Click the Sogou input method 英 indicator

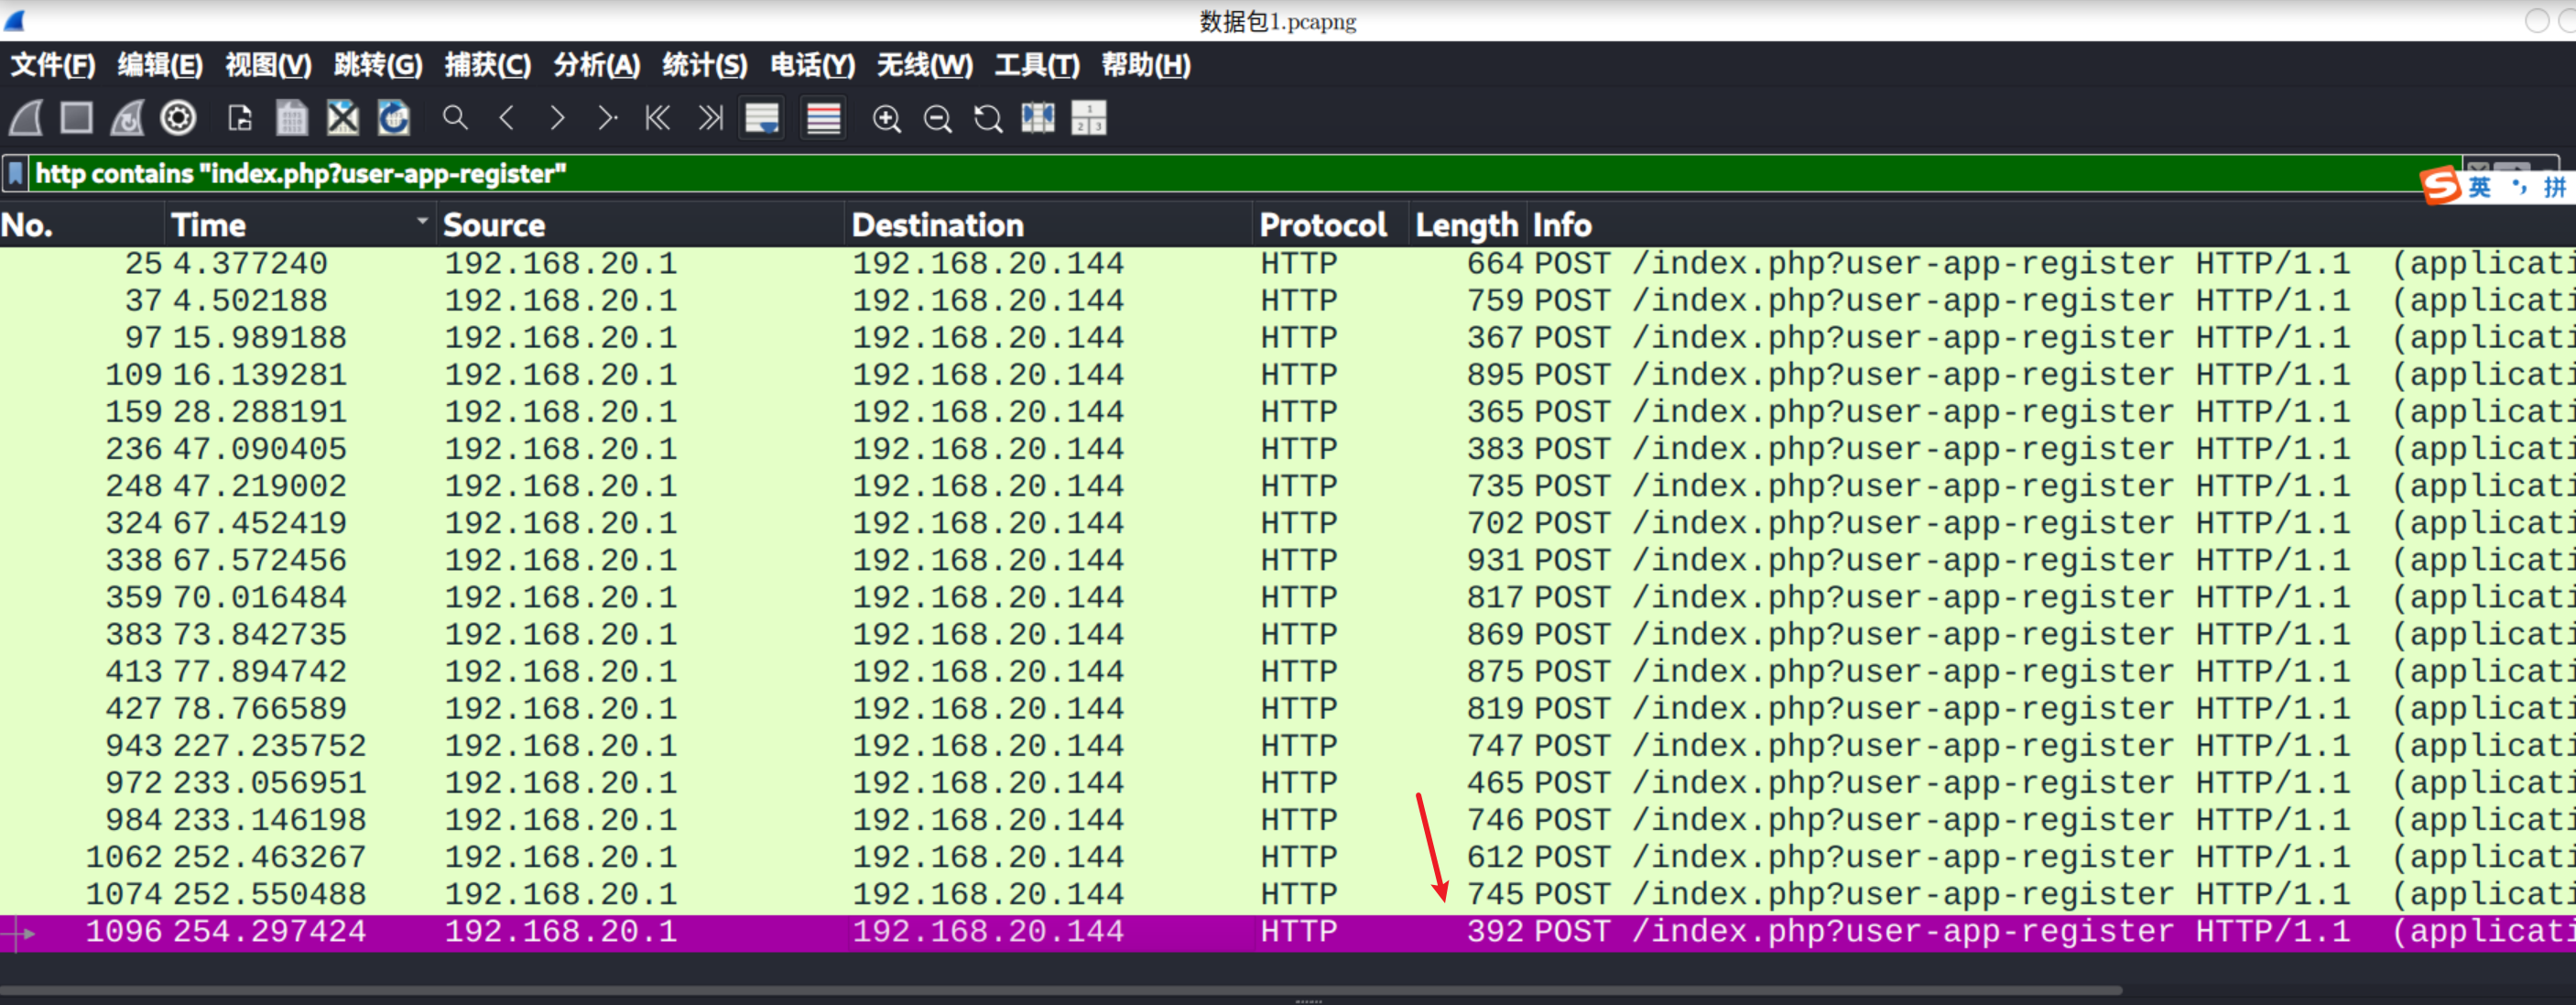coord(2480,187)
